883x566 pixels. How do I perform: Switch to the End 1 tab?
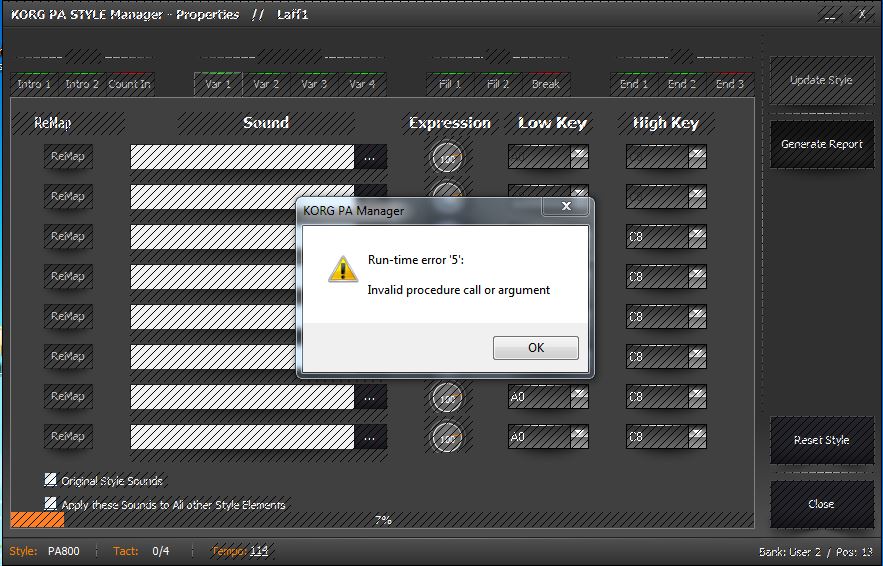(634, 84)
